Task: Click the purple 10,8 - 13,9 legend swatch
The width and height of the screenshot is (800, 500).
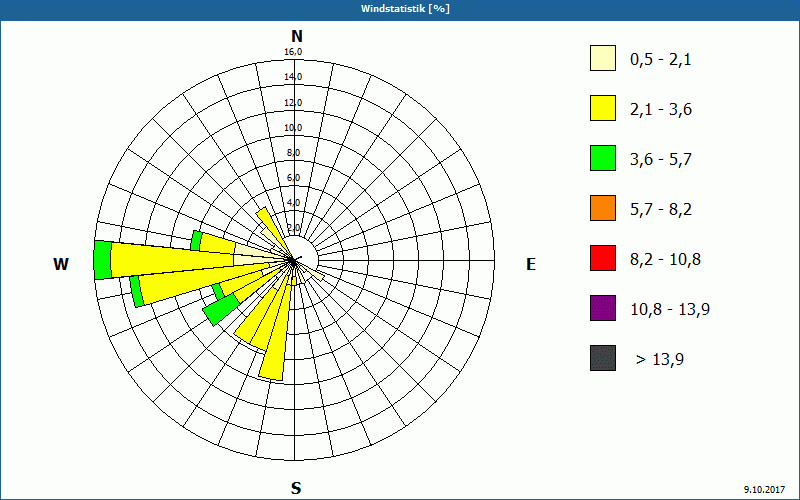Action: (x=603, y=308)
